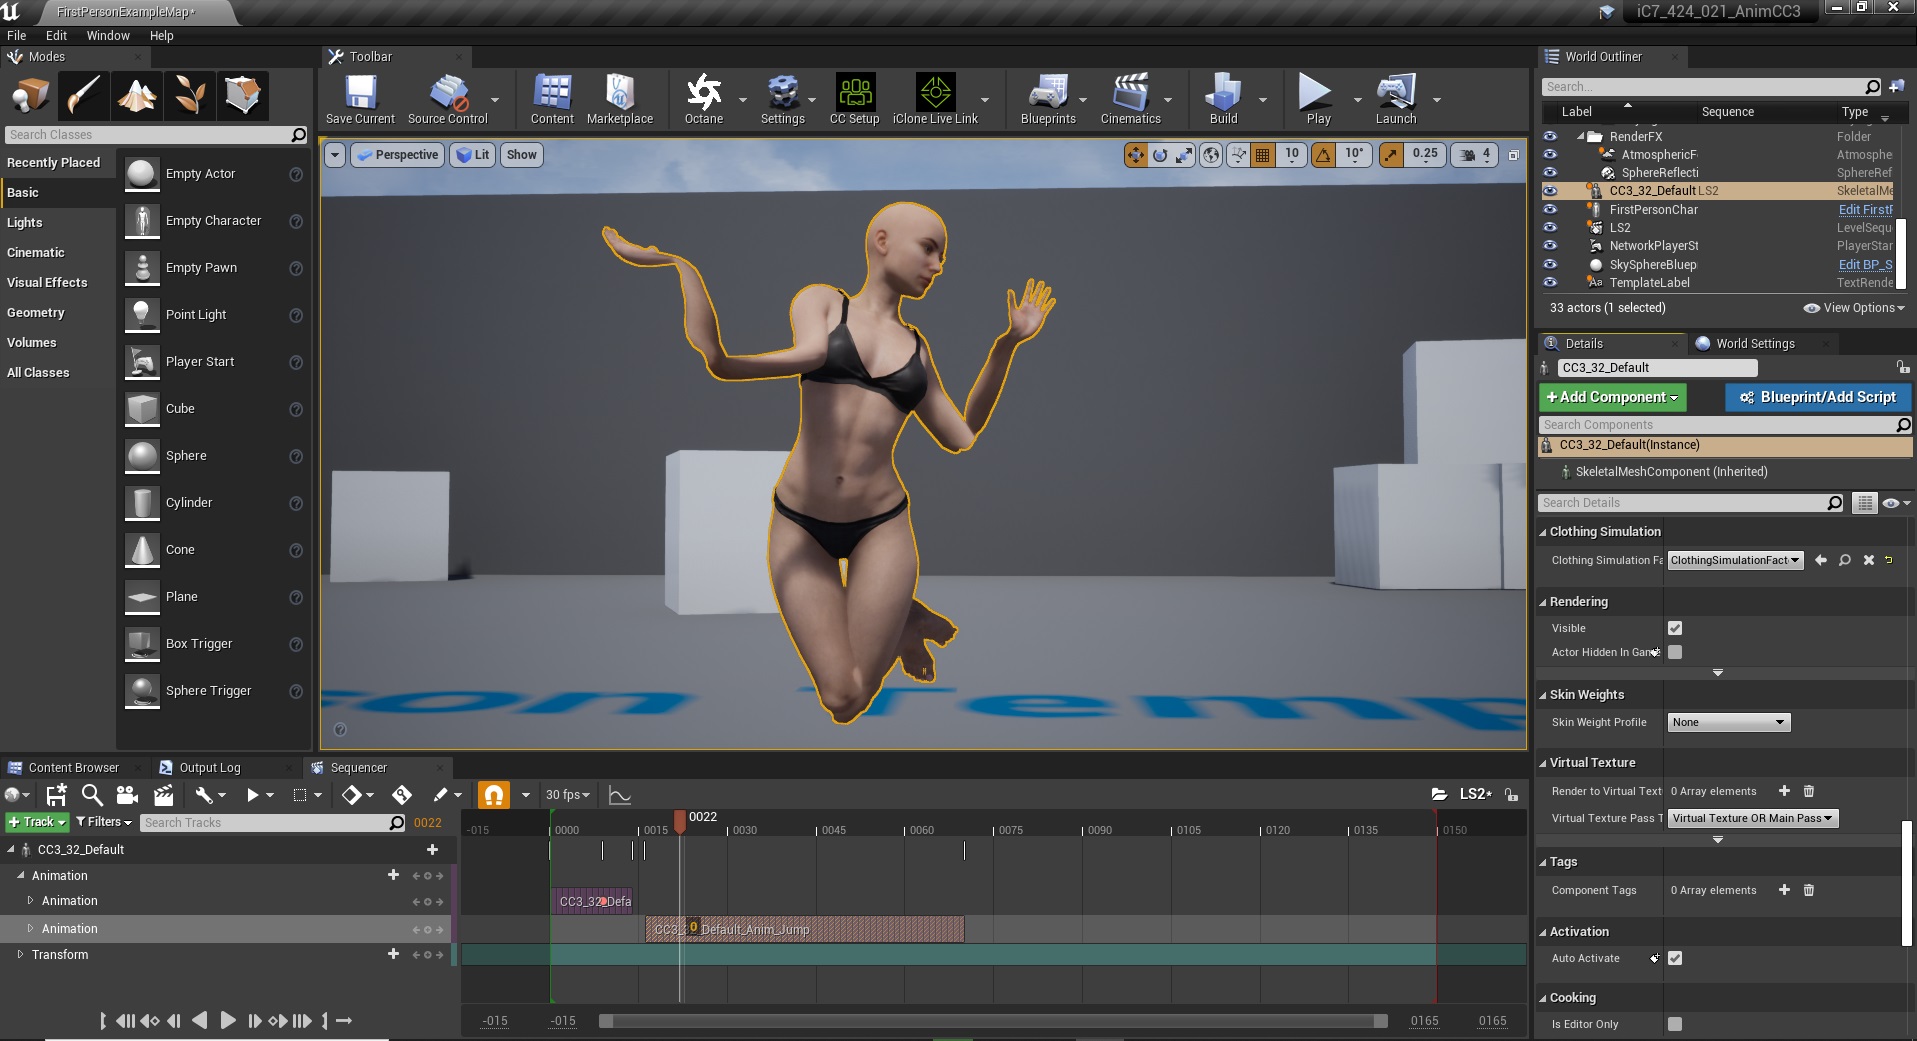Select the Landscape mode icon
Image resolution: width=1917 pixels, height=1041 pixels.
[x=136, y=96]
